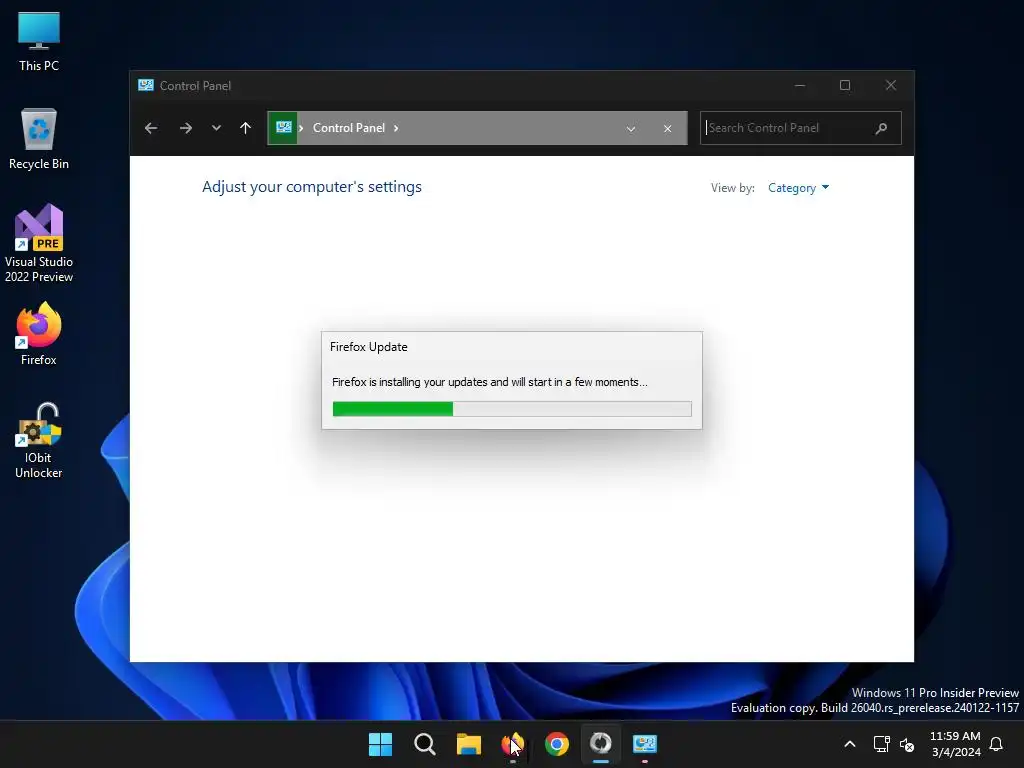The image size is (1024, 768).
Task: Go up one level in Control Panel
Action: coord(246,128)
